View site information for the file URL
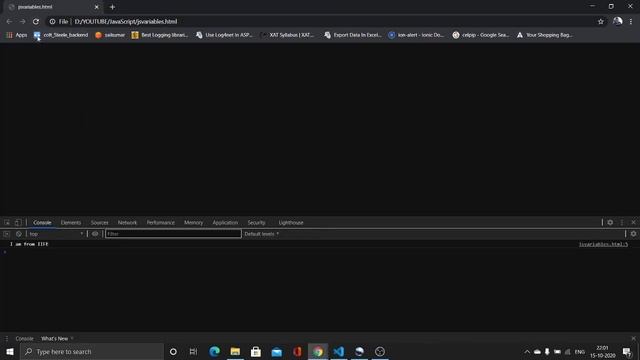The image size is (640, 360). tap(52, 22)
